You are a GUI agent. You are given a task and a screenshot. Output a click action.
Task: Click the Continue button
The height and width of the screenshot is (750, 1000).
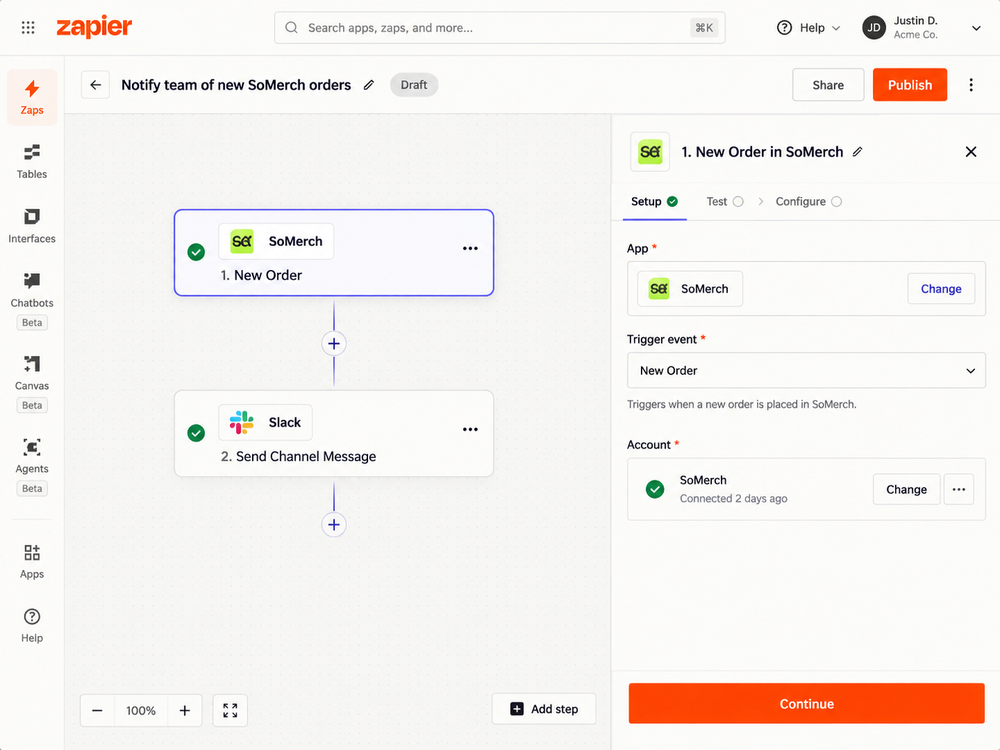(x=806, y=703)
